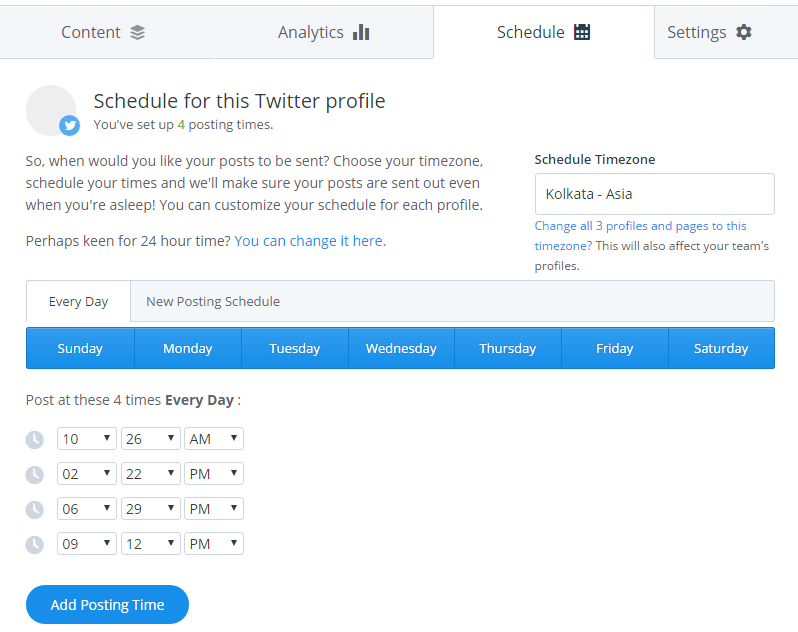This screenshot has width=798, height=632.
Task: Select the New Posting Schedule tab
Action: [213, 301]
